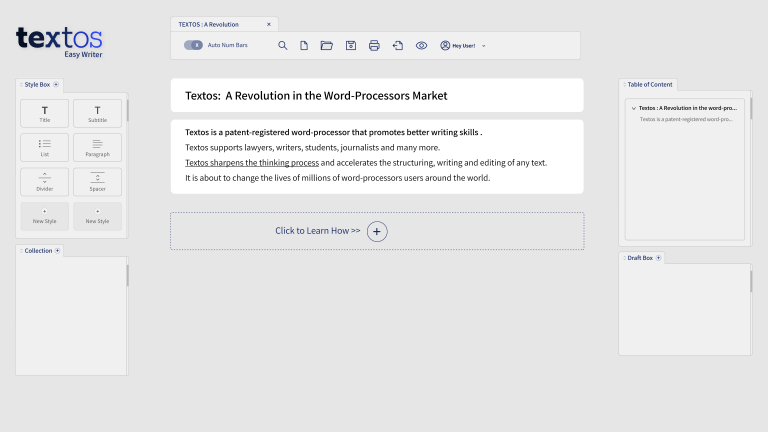Click the circled plus add-block button
Screen dimensions: 768x432
[377, 232]
